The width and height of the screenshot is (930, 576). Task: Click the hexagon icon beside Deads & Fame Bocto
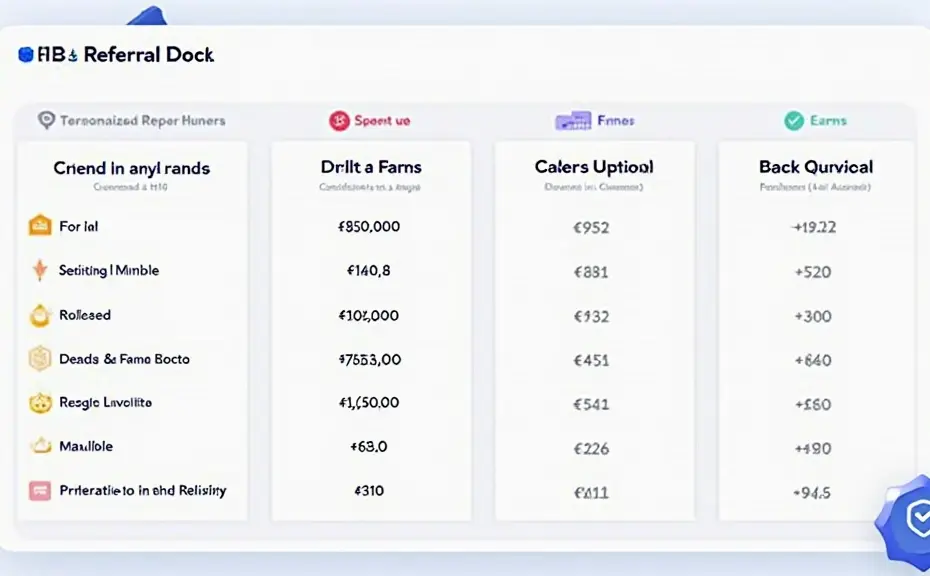pos(40,359)
